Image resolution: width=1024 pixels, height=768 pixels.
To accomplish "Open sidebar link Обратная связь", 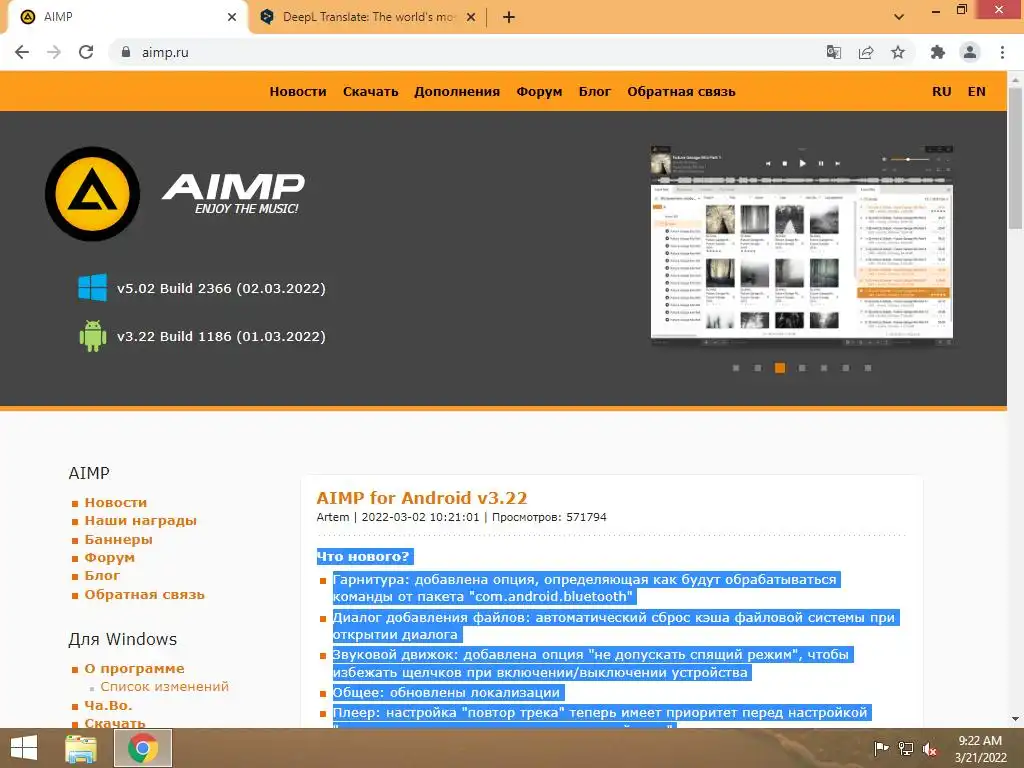I will coord(144,595).
